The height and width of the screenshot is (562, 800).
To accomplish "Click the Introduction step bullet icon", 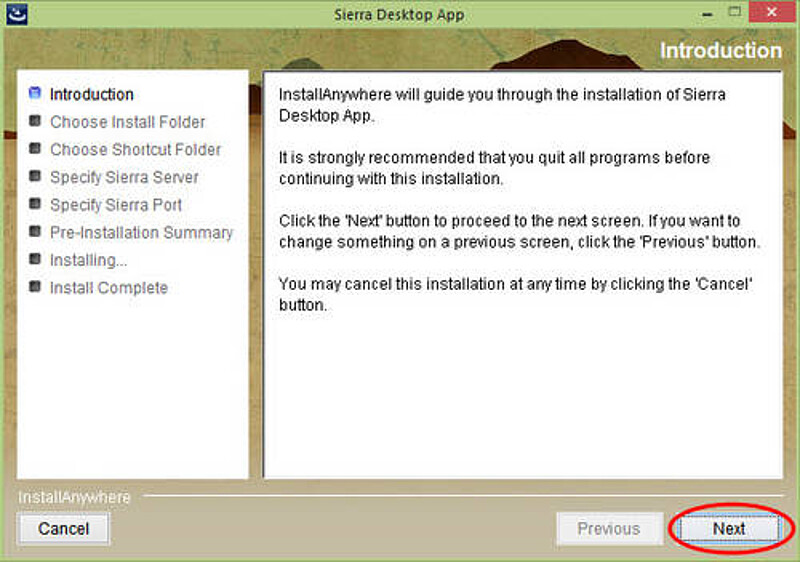I will coord(35,93).
